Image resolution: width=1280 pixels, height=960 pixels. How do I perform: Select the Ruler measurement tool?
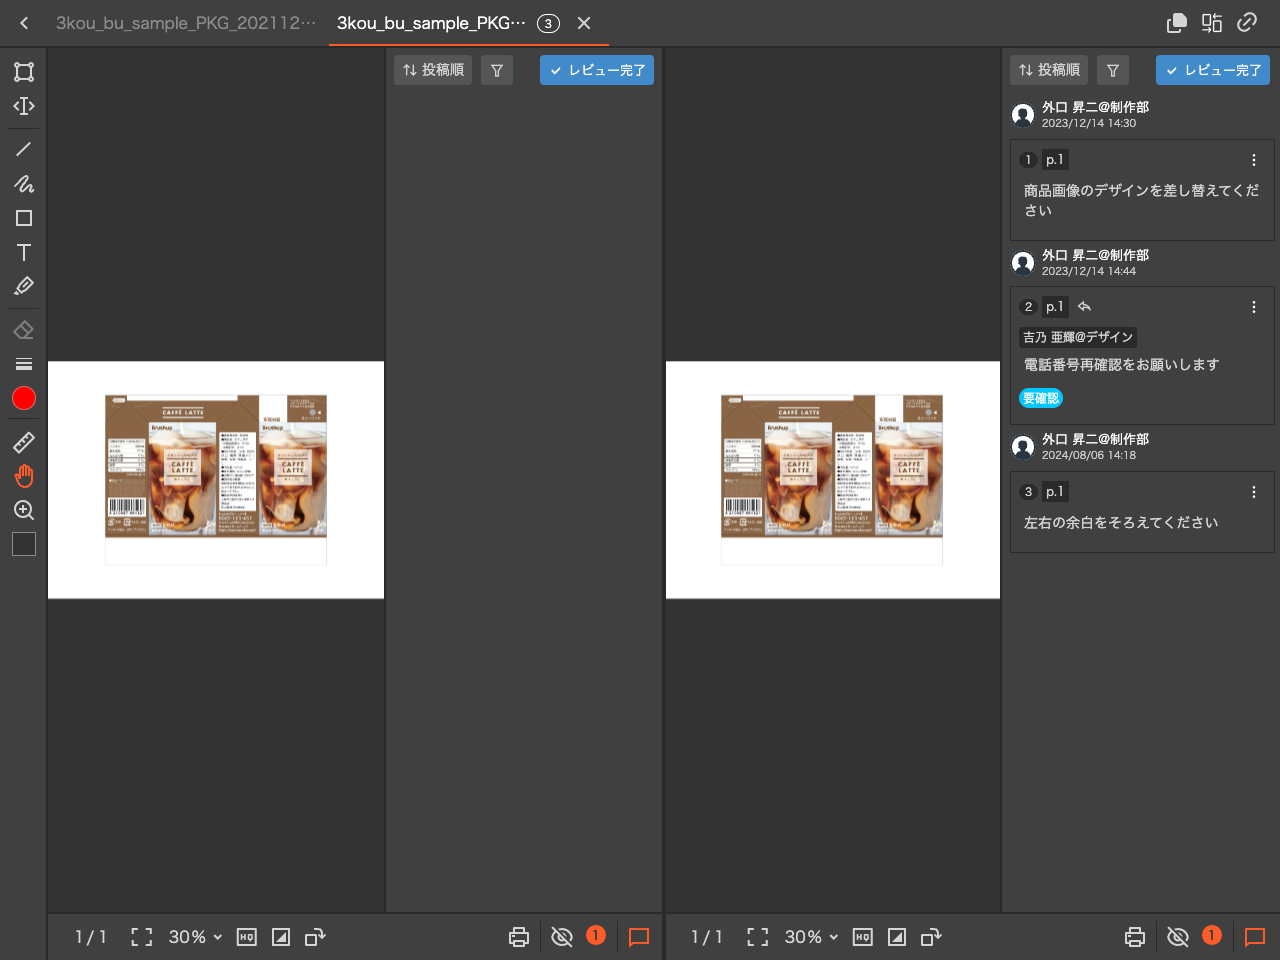click(x=24, y=442)
